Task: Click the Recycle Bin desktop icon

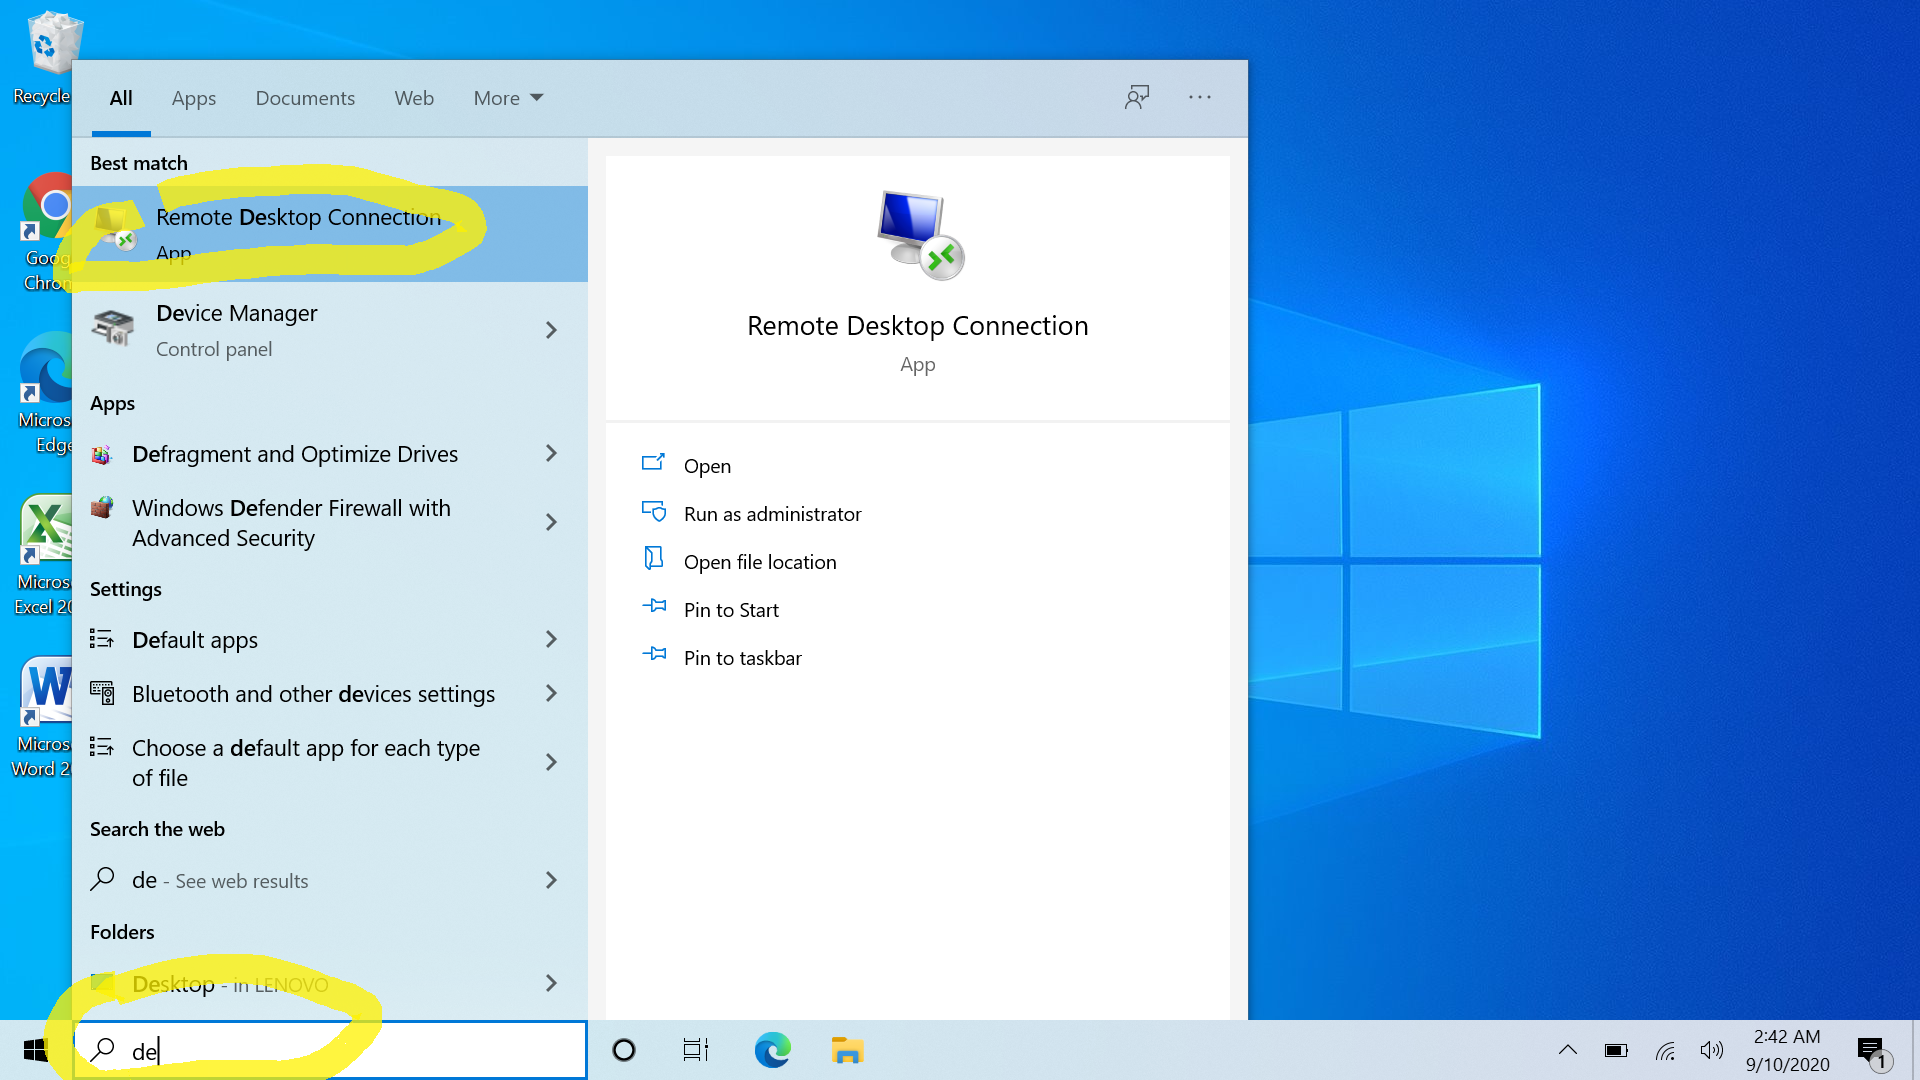Action: click(x=46, y=58)
